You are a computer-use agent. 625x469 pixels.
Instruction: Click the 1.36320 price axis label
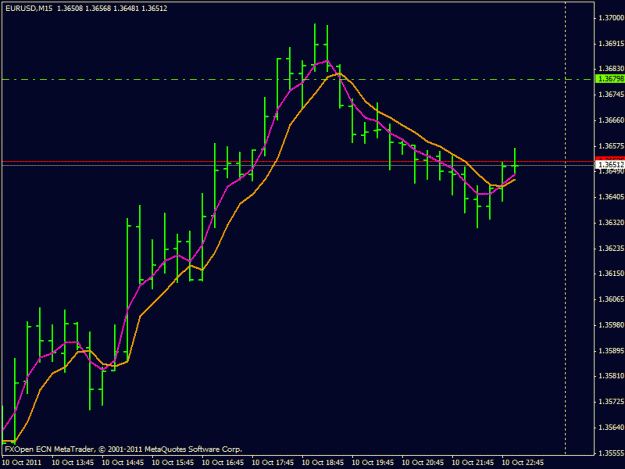click(611, 222)
